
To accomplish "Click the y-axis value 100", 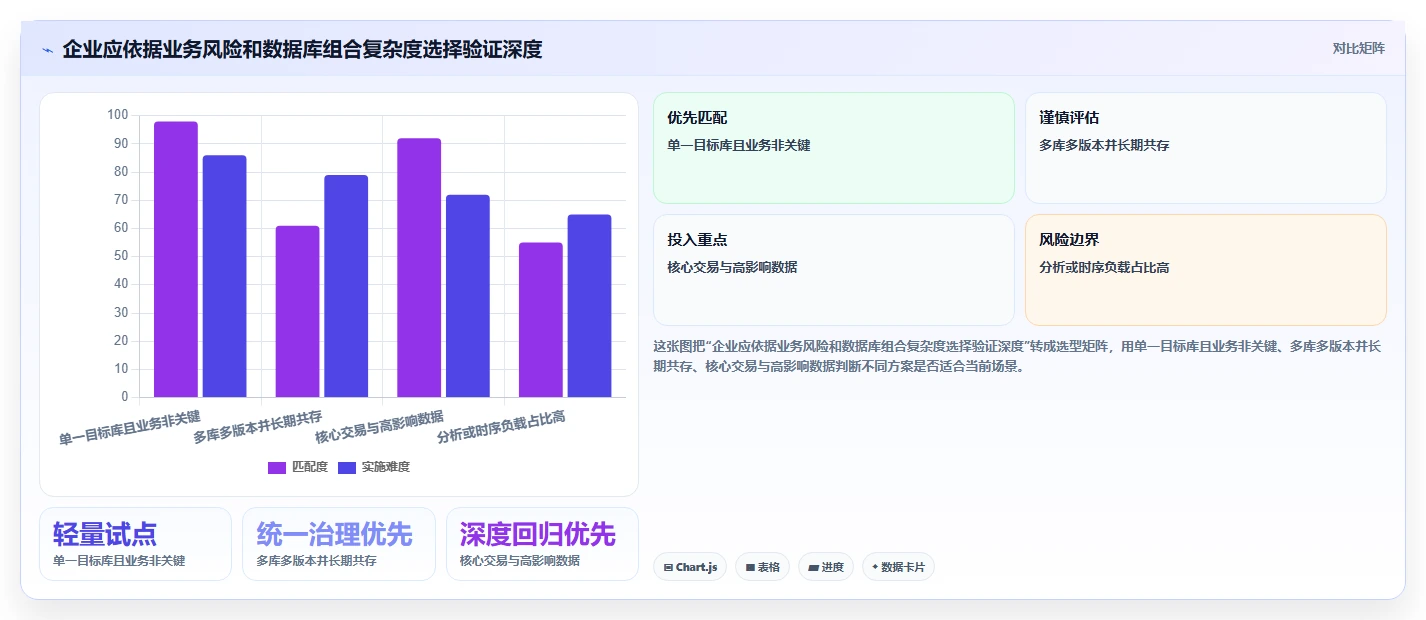I will (118, 115).
